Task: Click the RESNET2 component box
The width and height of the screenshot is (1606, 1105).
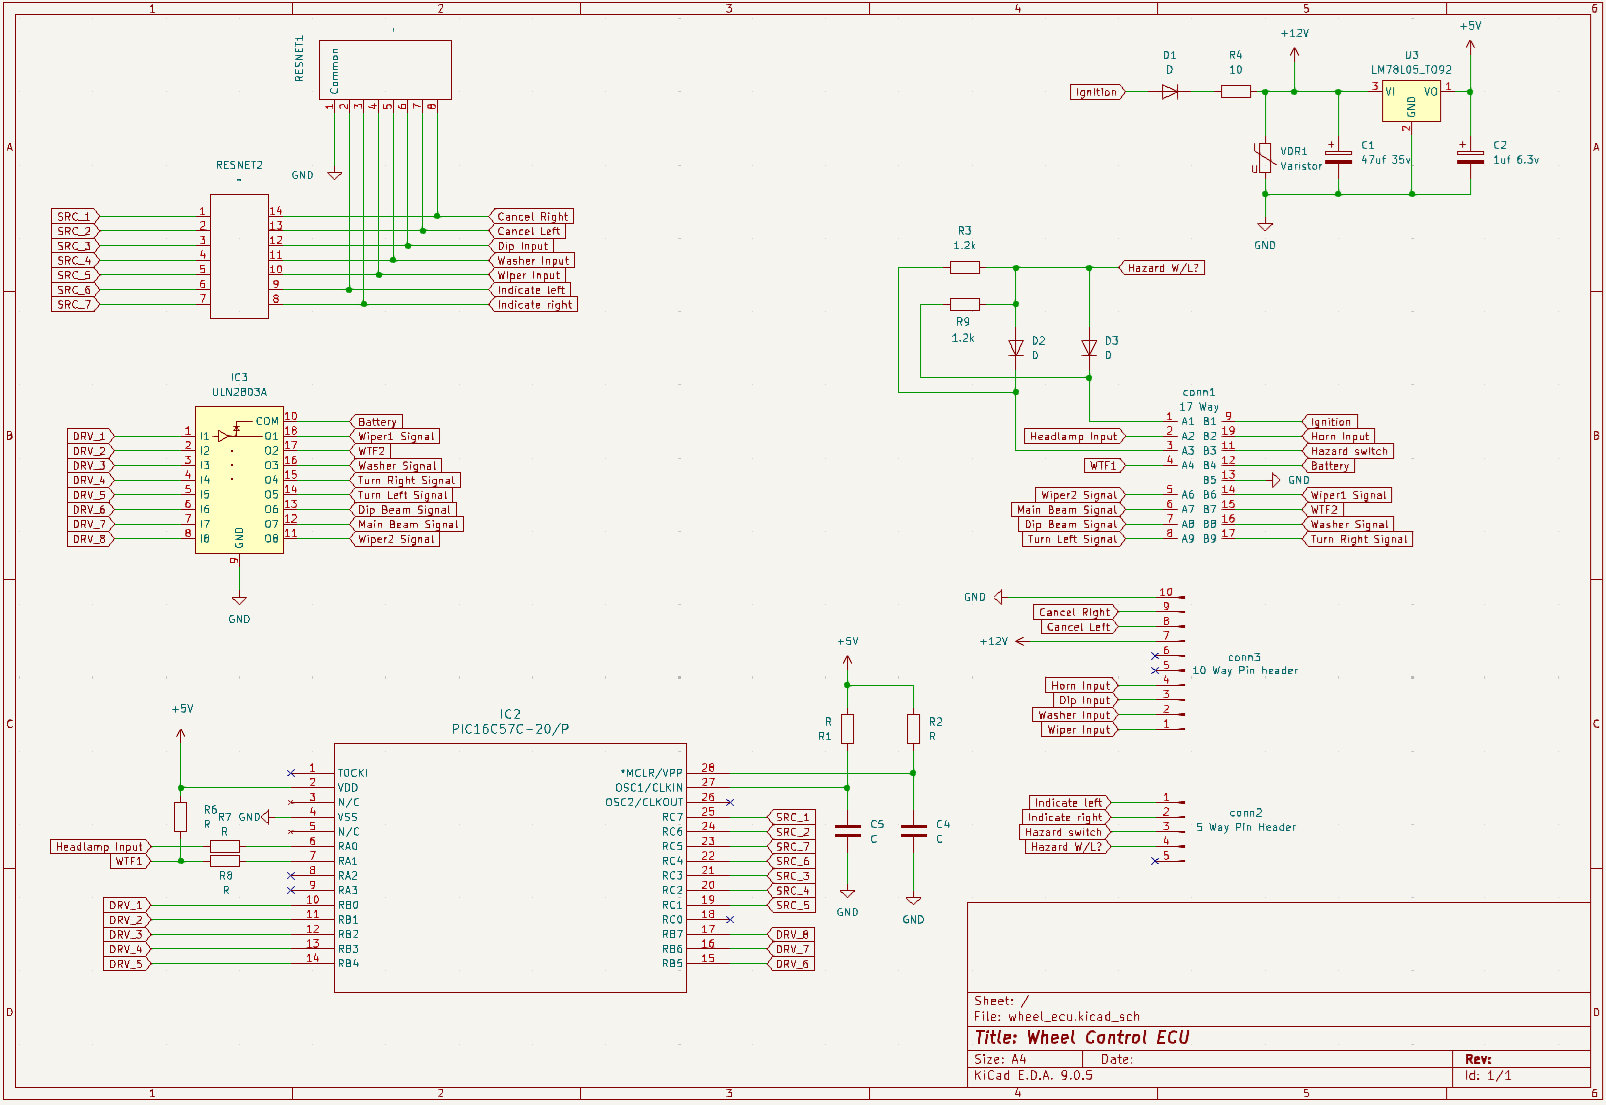Action: (x=239, y=256)
